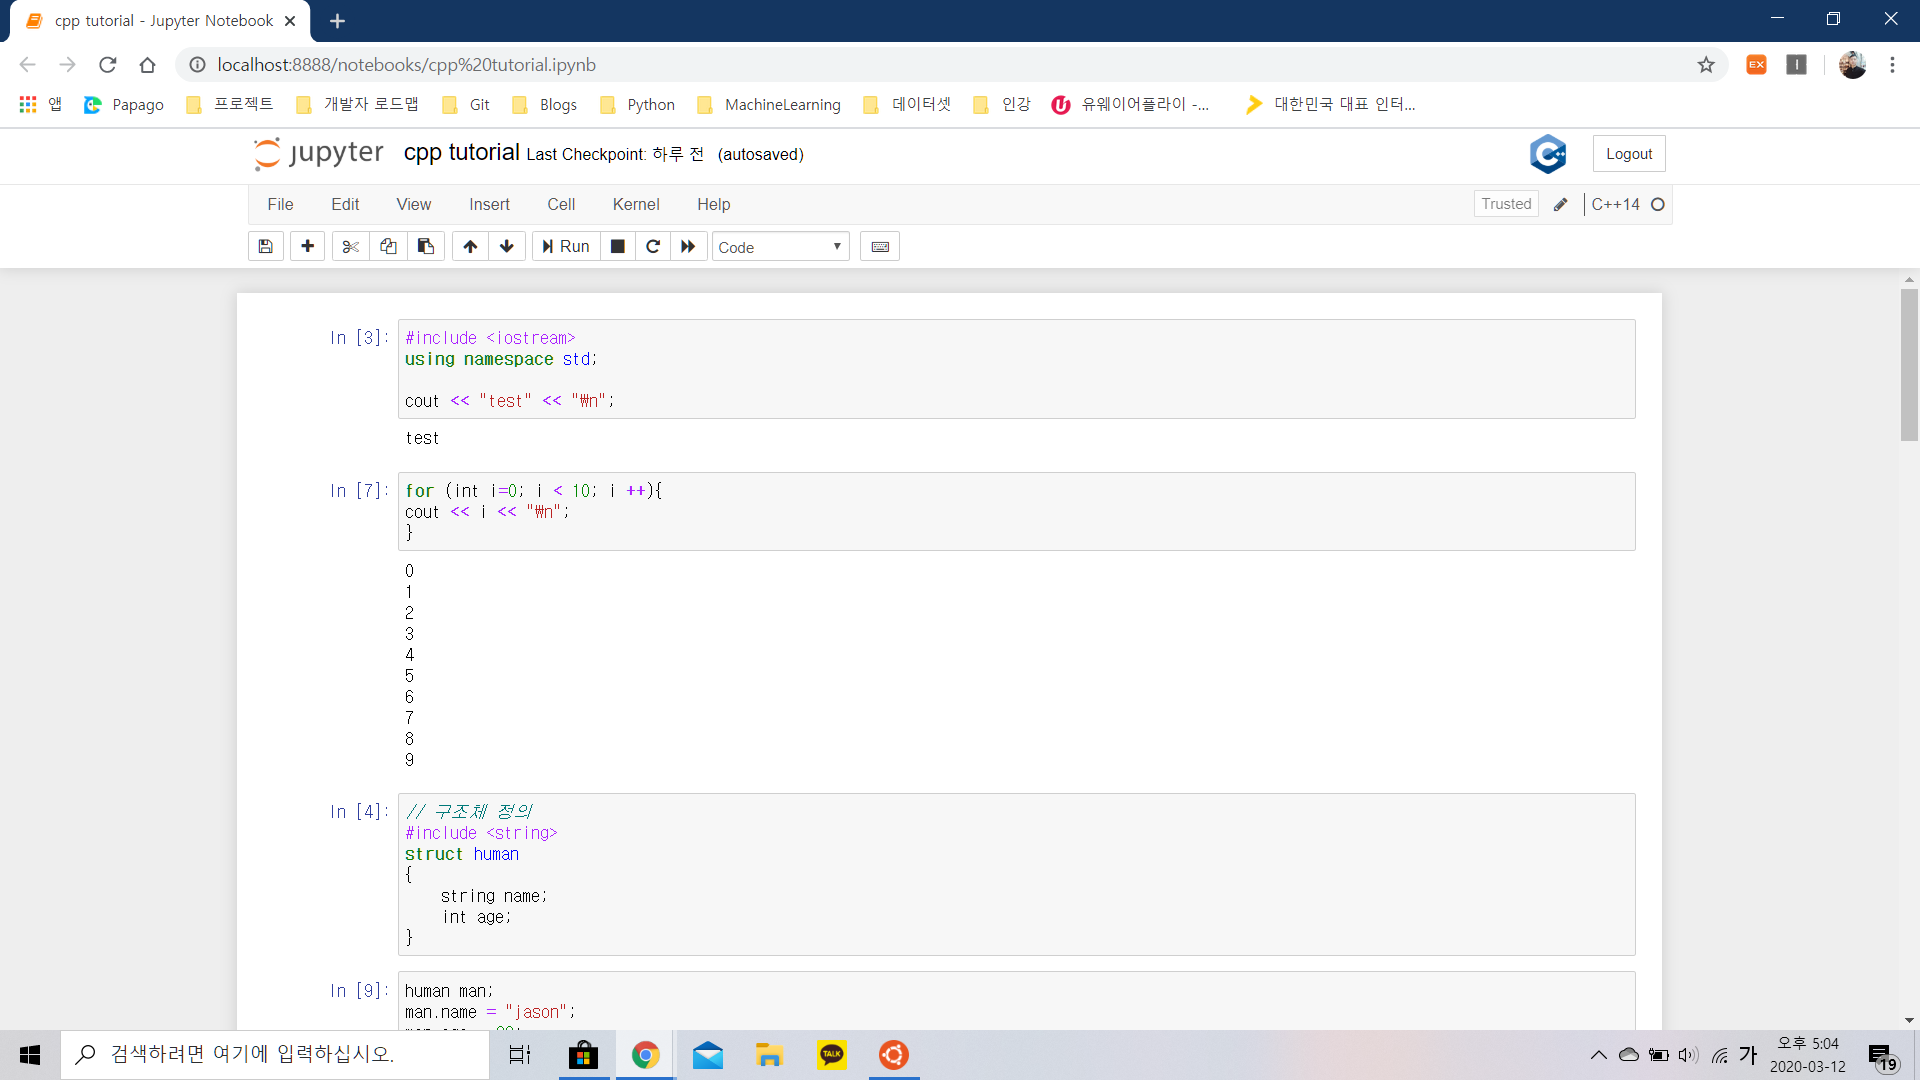Restart kernel and run all cells icon
The width and height of the screenshot is (1920, 1080).
688,246
